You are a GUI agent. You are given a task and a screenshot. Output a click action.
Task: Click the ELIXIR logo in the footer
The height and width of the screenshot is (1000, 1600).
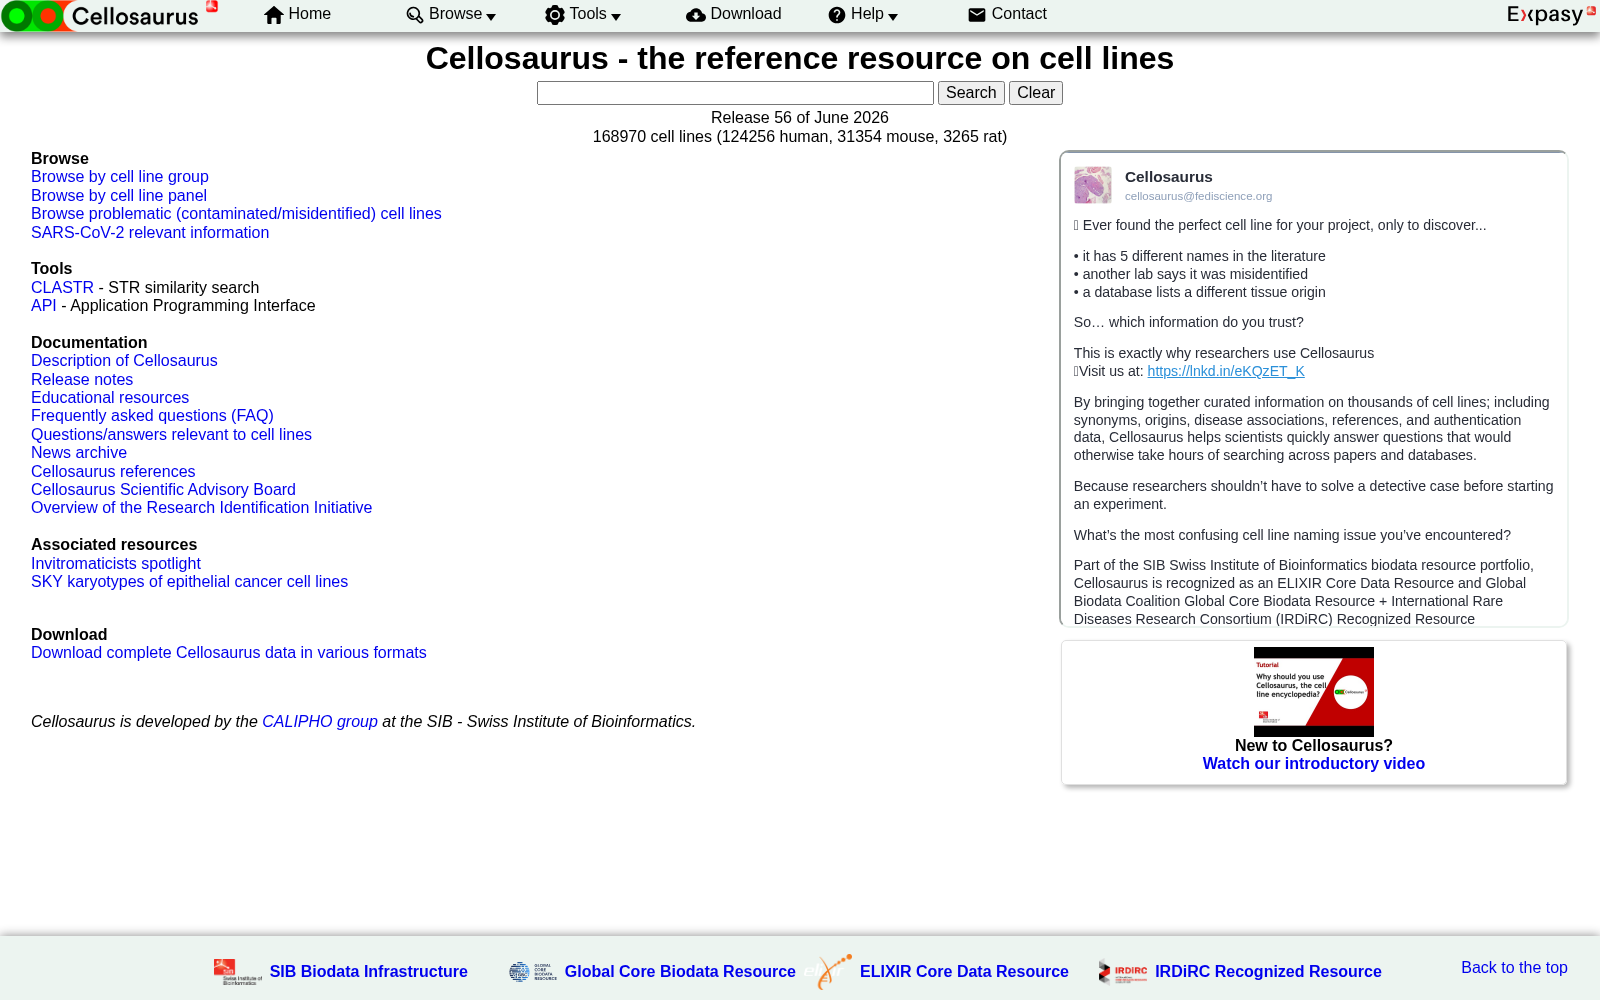pyautogui.click(x=829, y=971)
